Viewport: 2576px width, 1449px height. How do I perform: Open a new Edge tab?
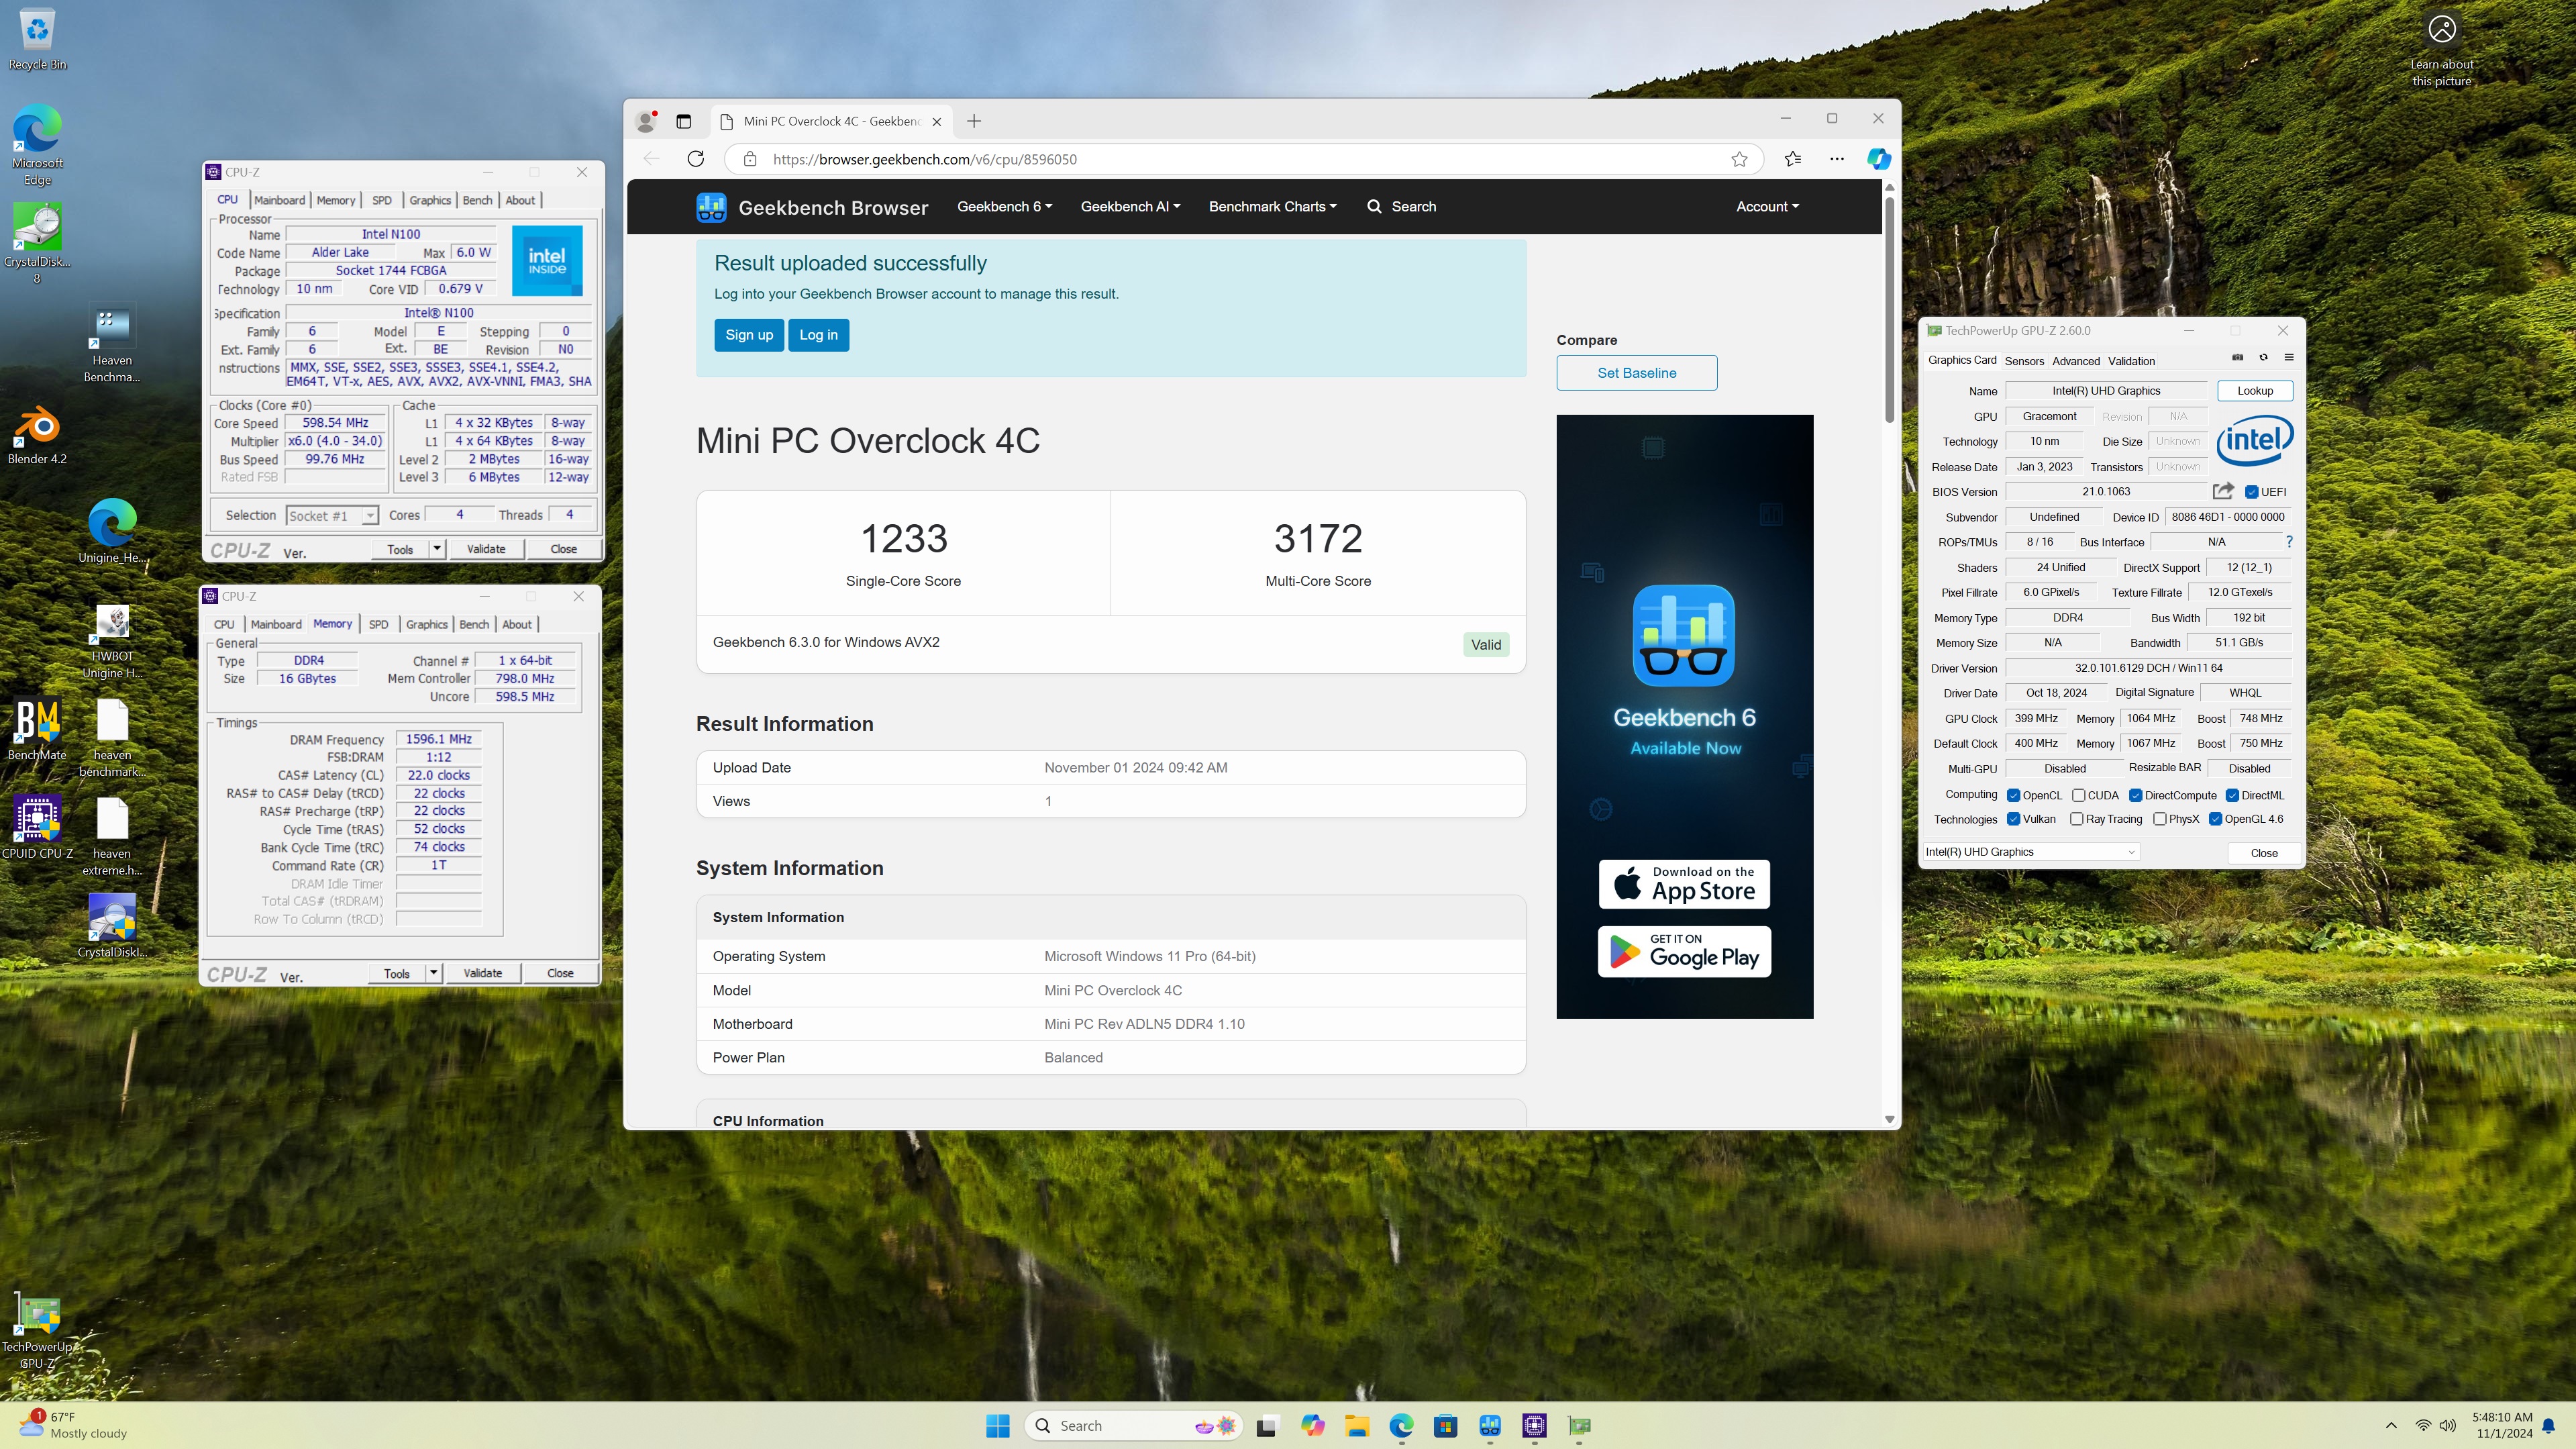(x=974, y=121)
